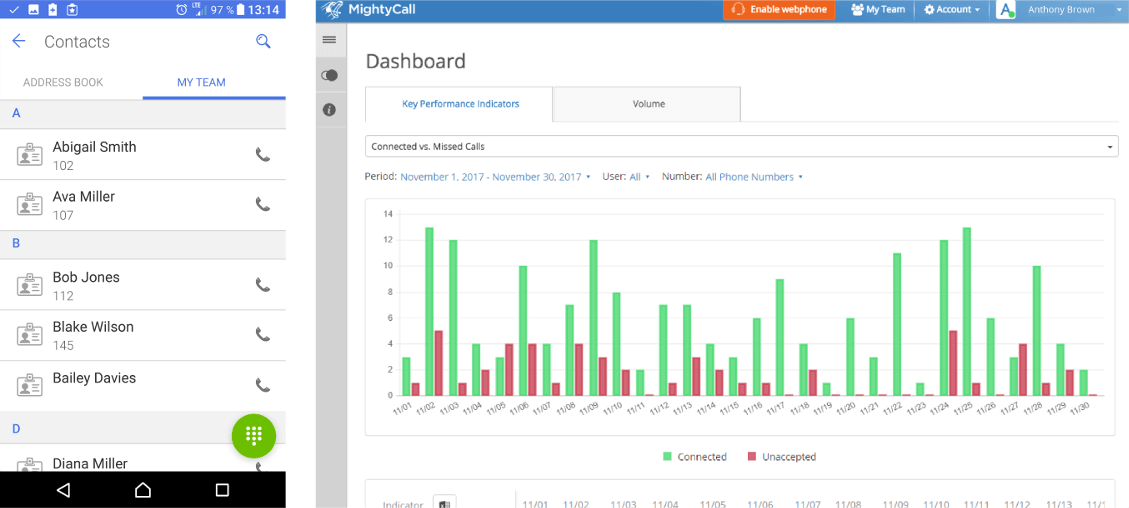Viewport: 1129px width, 508px height.
Task: Tap the back arrow in Contacts
Action: [x=18, y=41]
